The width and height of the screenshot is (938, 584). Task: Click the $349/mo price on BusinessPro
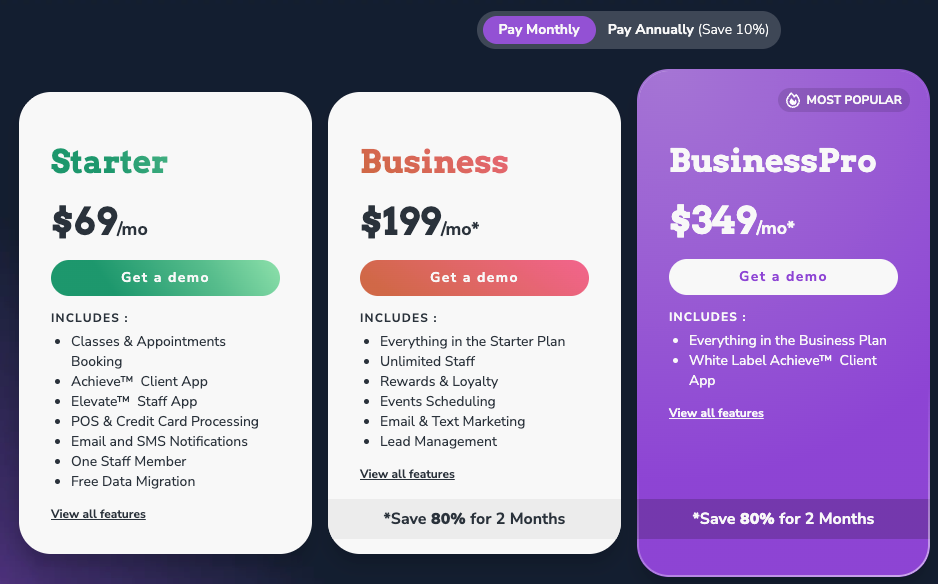(x=731, y=222)
